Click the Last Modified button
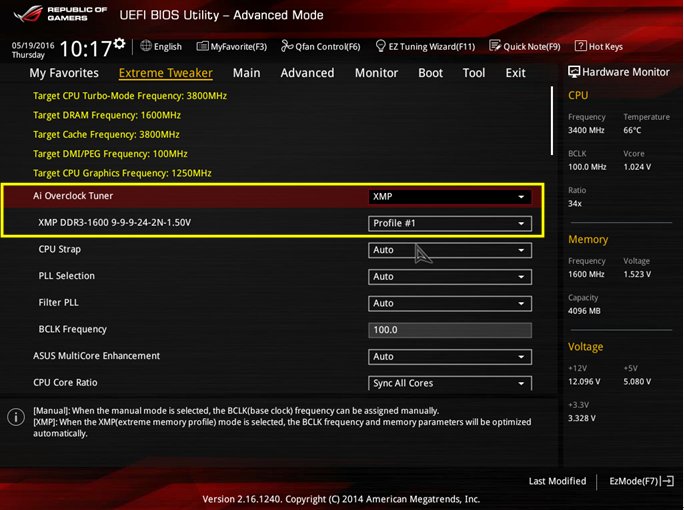 point(557,482)
